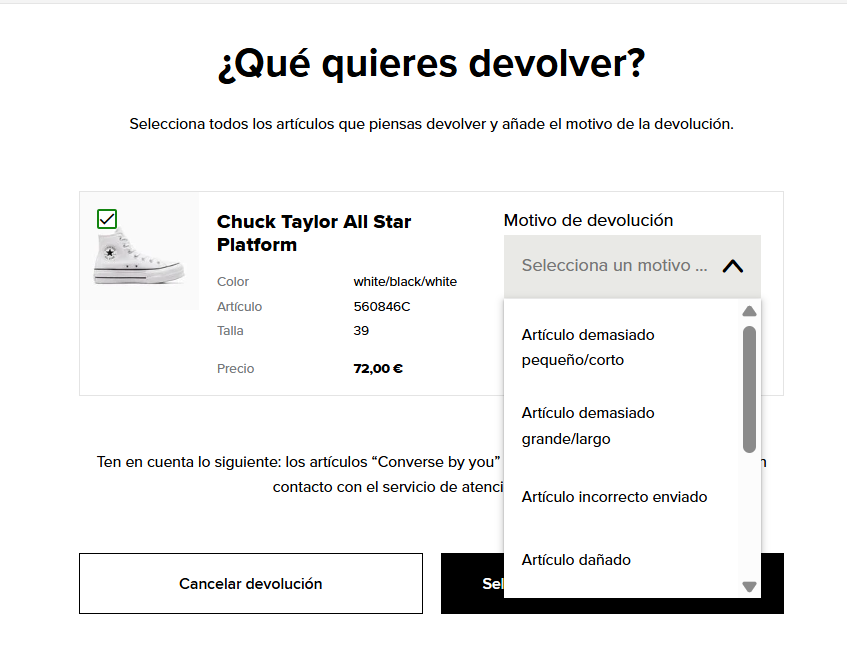
Task: Click the size value '39'
Action: [361, 331]
